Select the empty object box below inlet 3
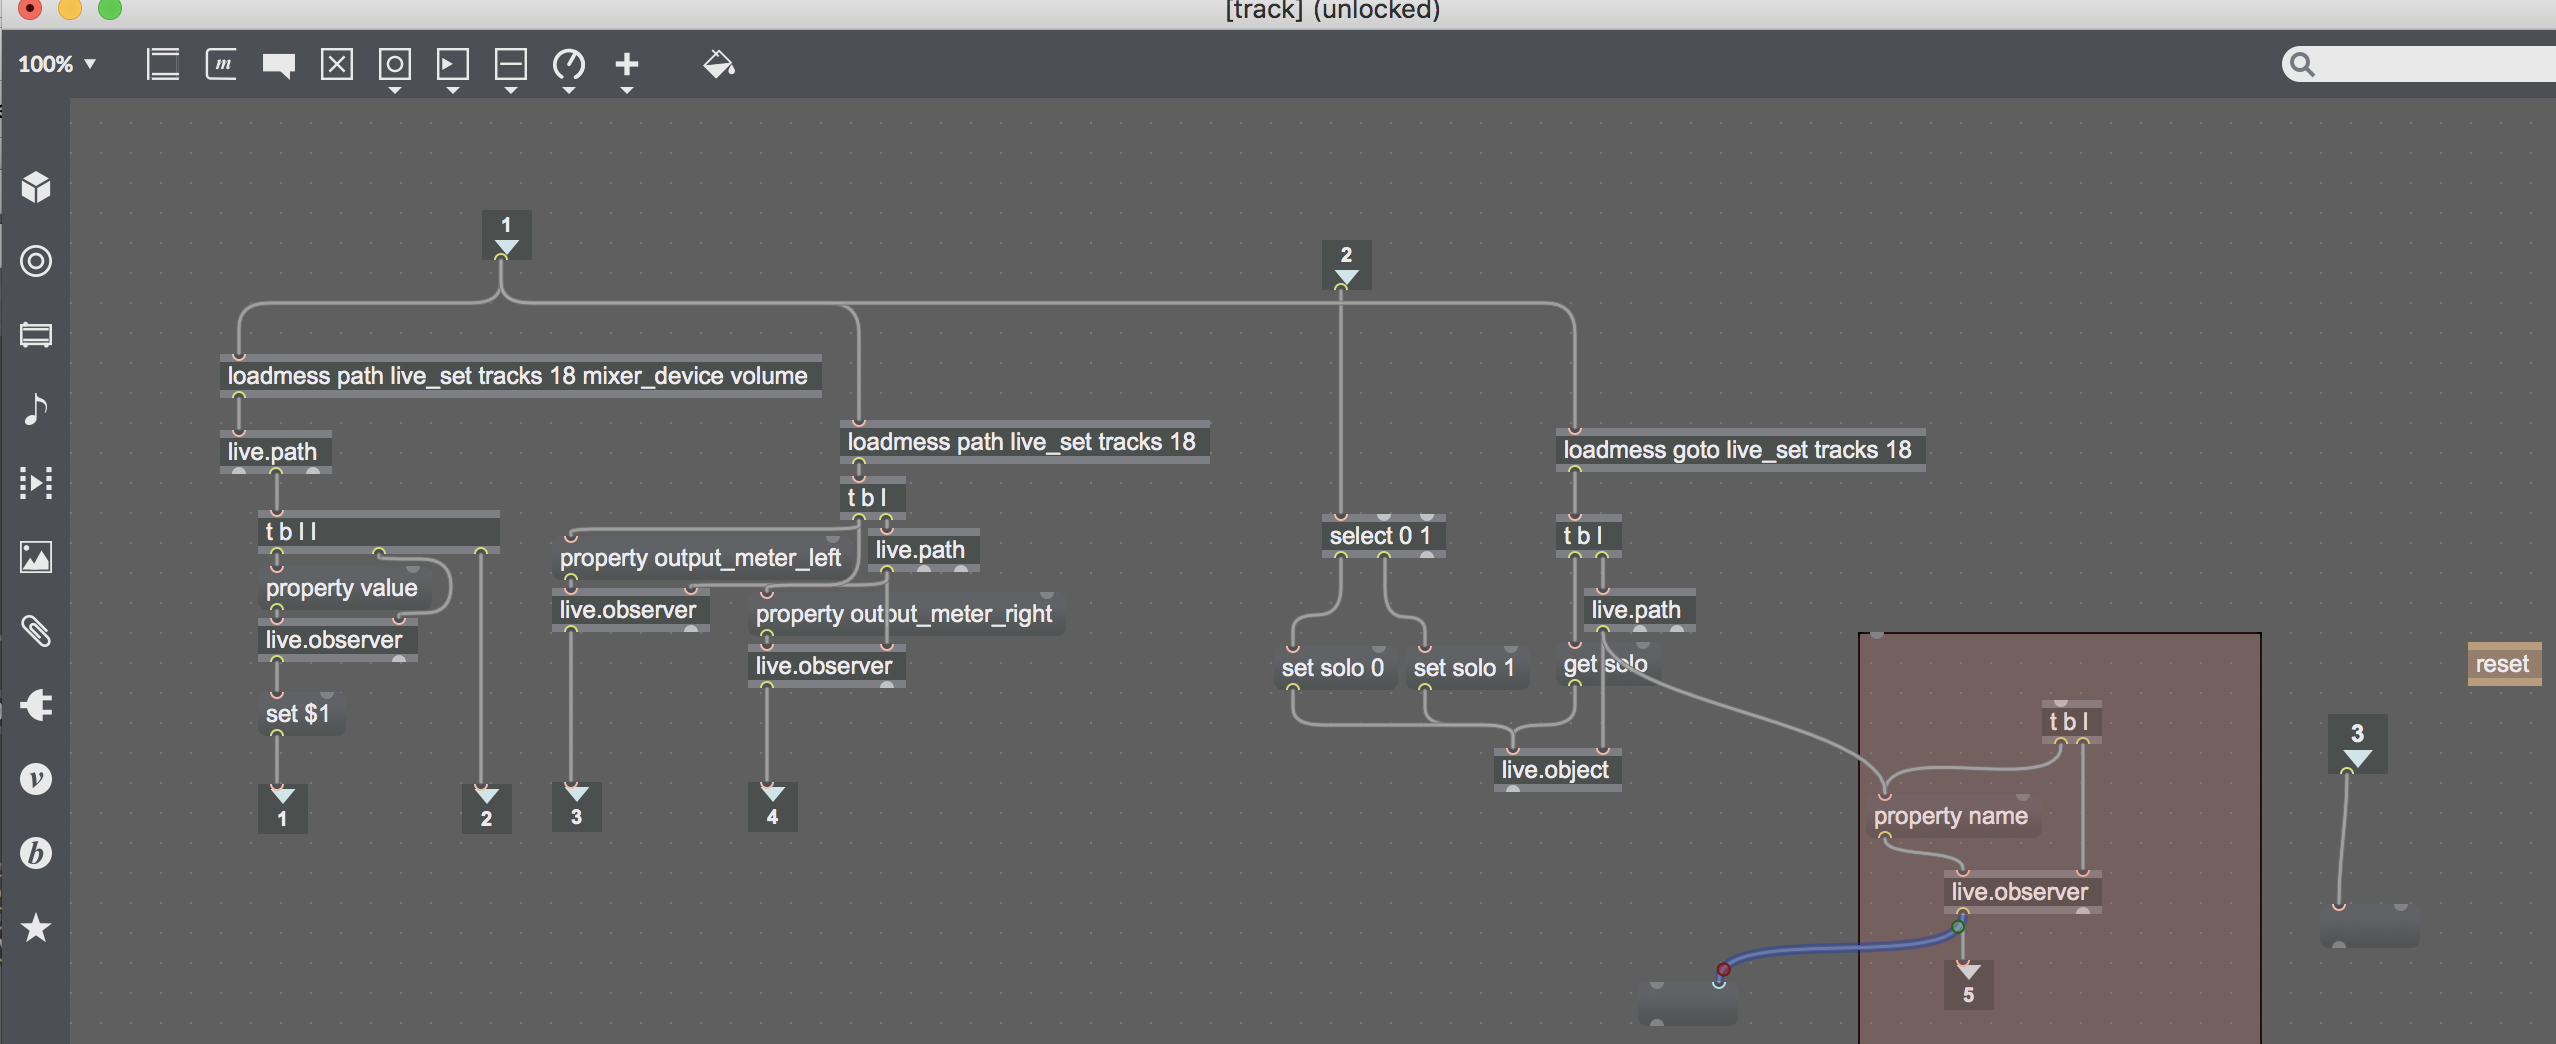This screenshot has width=2556, height=1044. click(x=2369, y=926)
